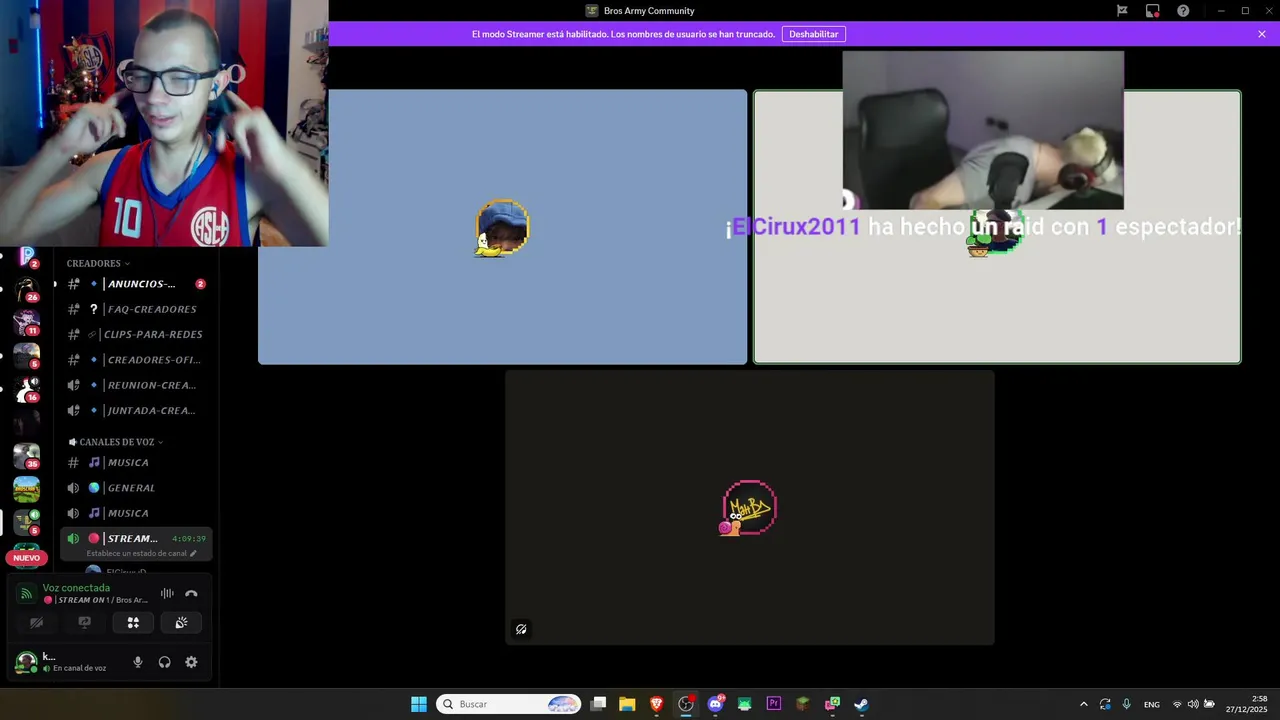The image size is (1280, 720).
Task: Open the CREADORES-OFI channel
Action: point(136,360)
